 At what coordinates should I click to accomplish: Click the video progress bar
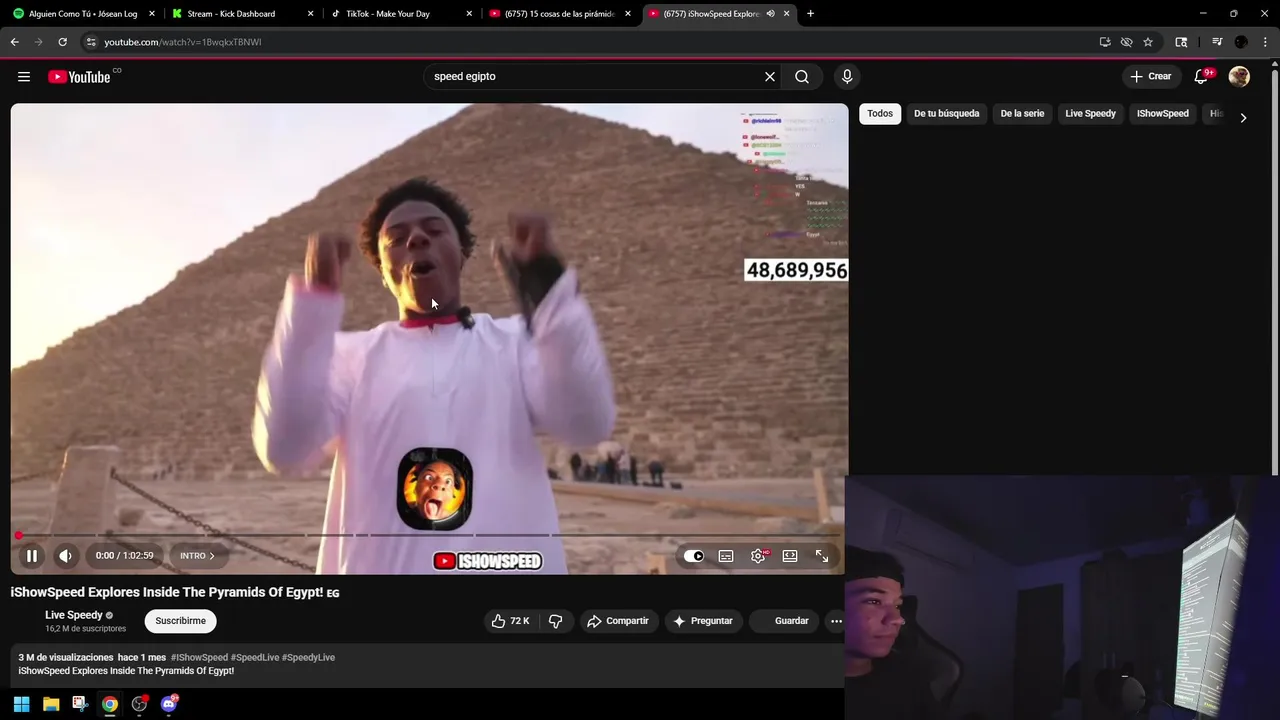(429, 536)
